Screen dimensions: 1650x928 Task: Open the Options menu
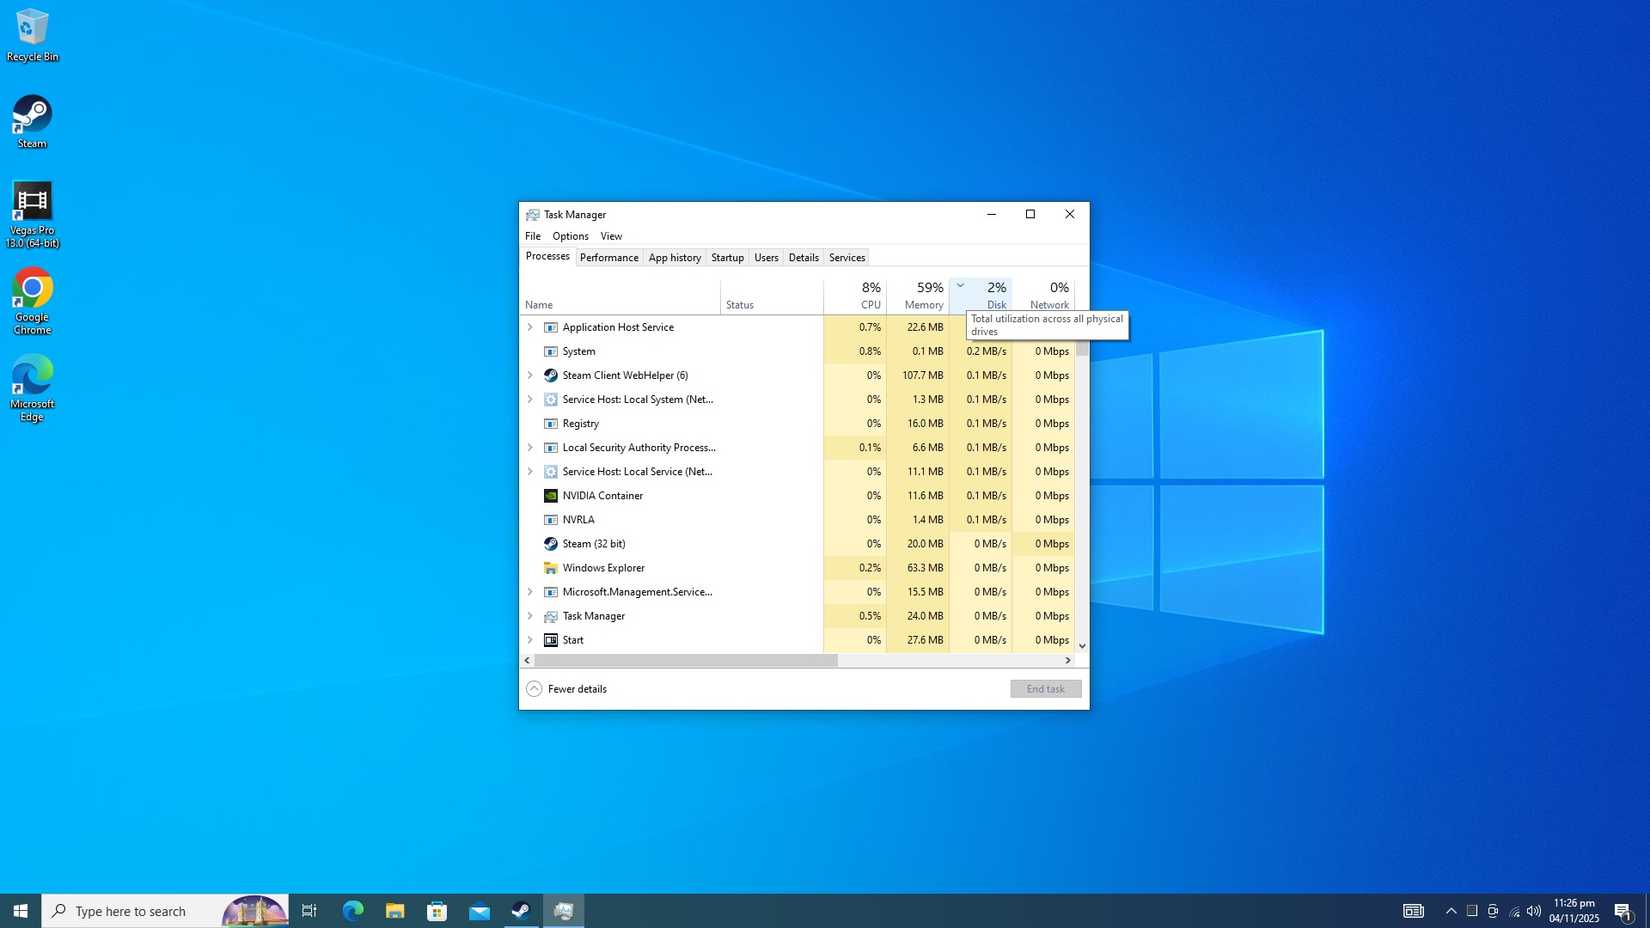[569, 236]
